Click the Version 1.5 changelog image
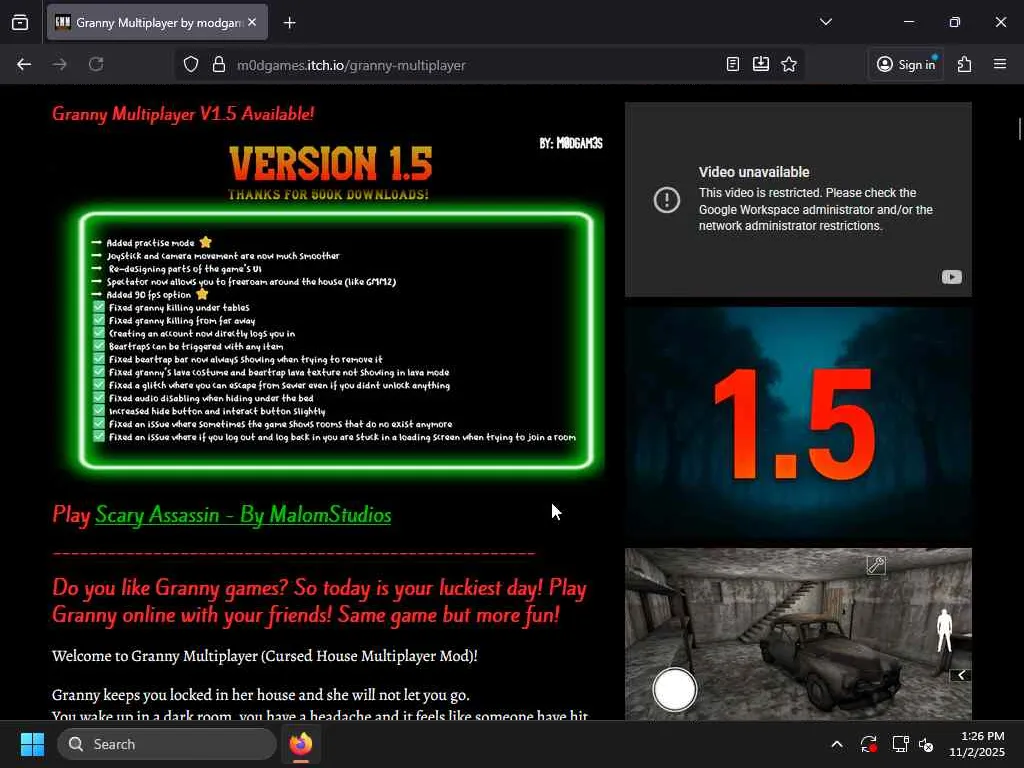 (330, 306)
